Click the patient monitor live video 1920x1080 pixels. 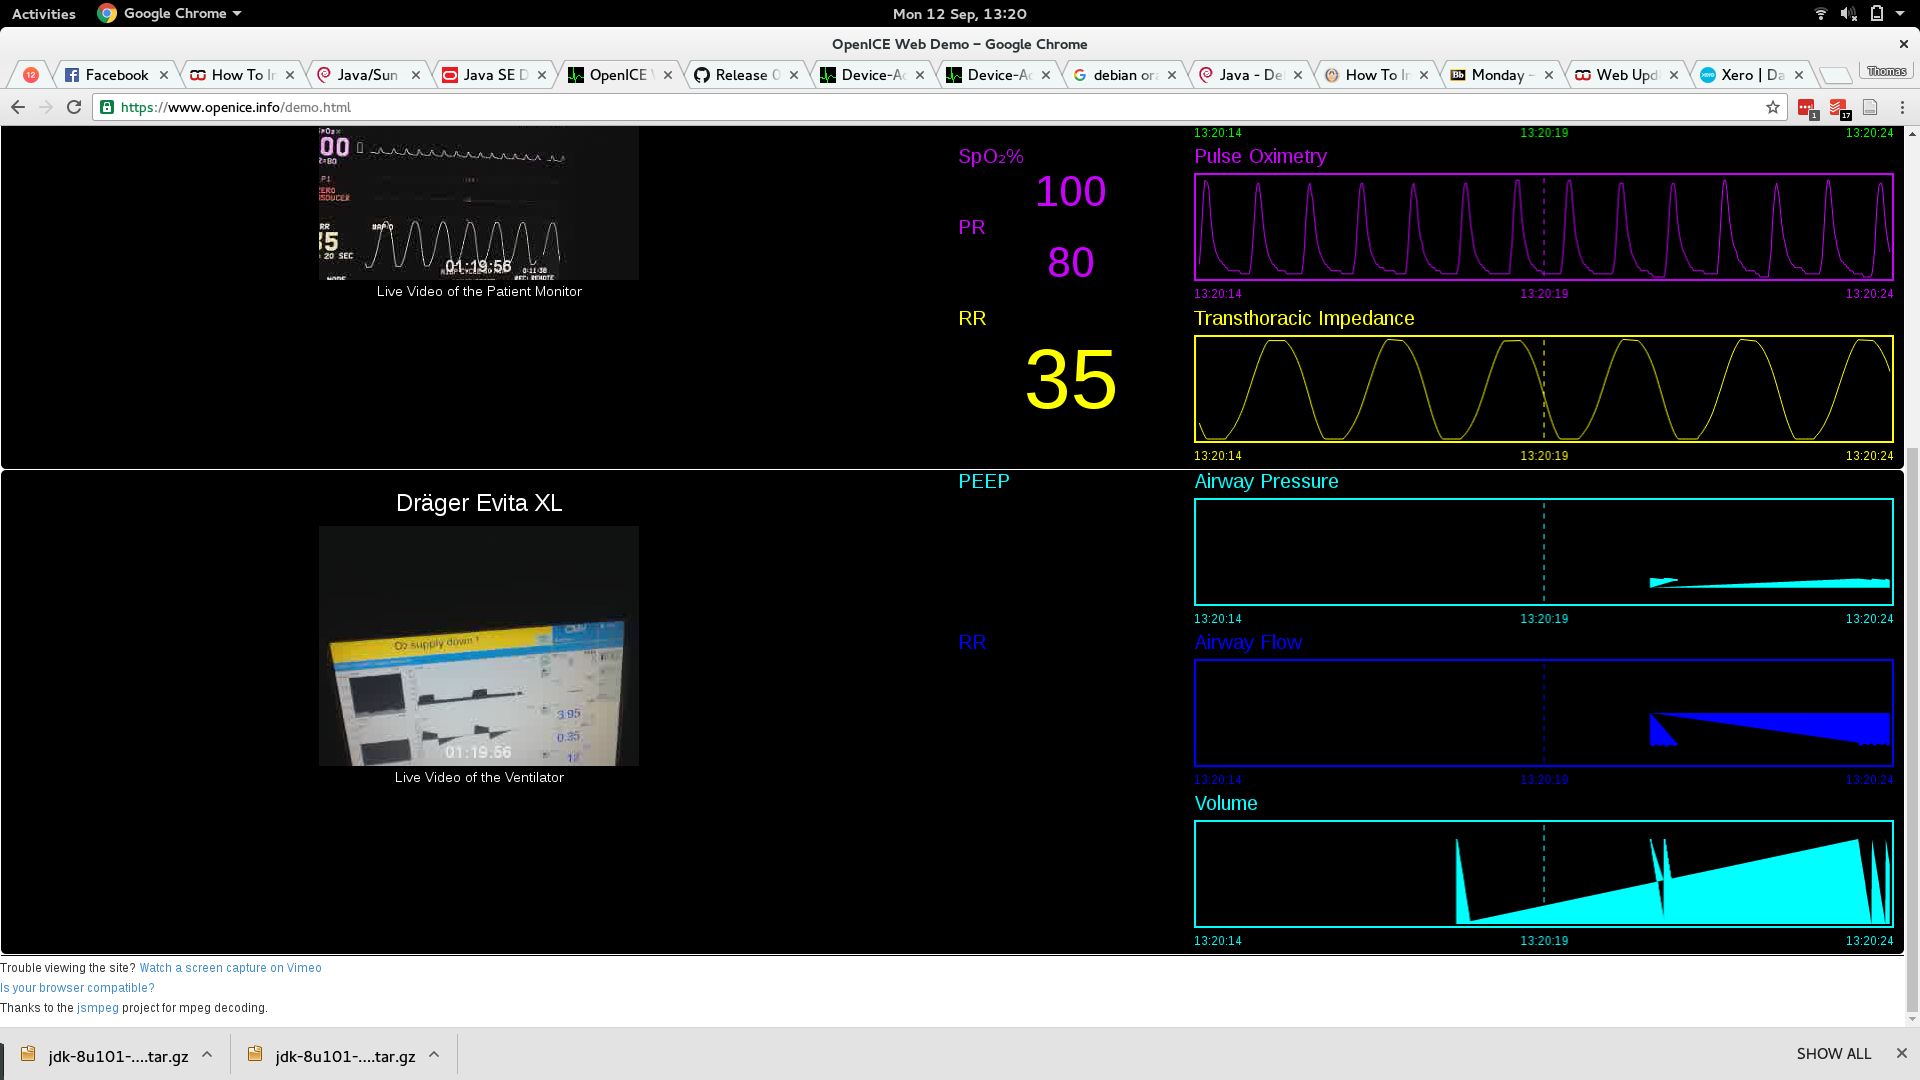pyautogui.click(x=478, y=203)
